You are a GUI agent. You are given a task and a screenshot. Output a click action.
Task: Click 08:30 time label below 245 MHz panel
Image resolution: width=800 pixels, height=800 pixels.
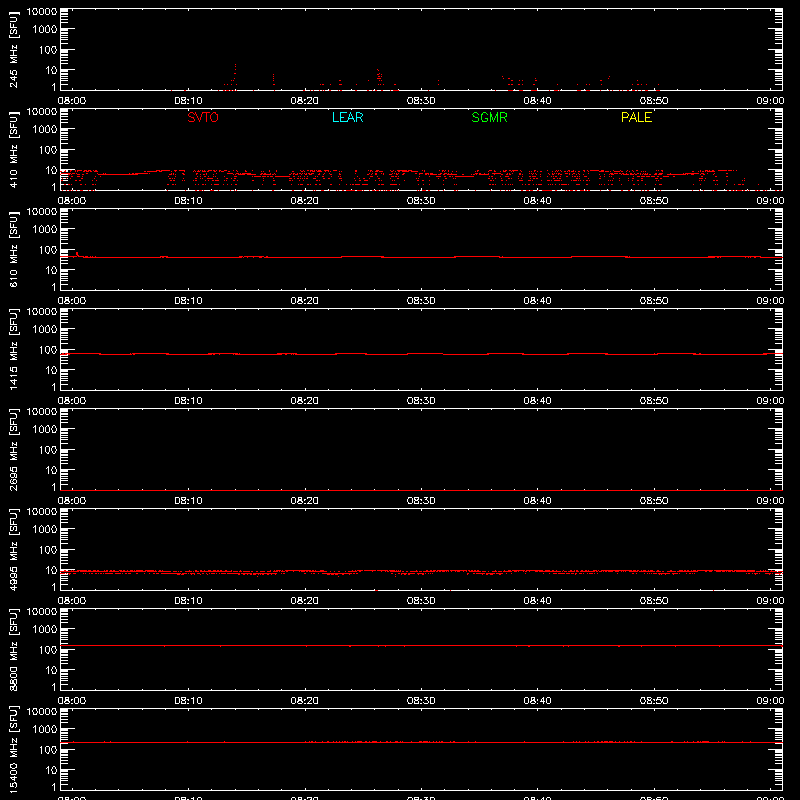[x=421, y=101]
